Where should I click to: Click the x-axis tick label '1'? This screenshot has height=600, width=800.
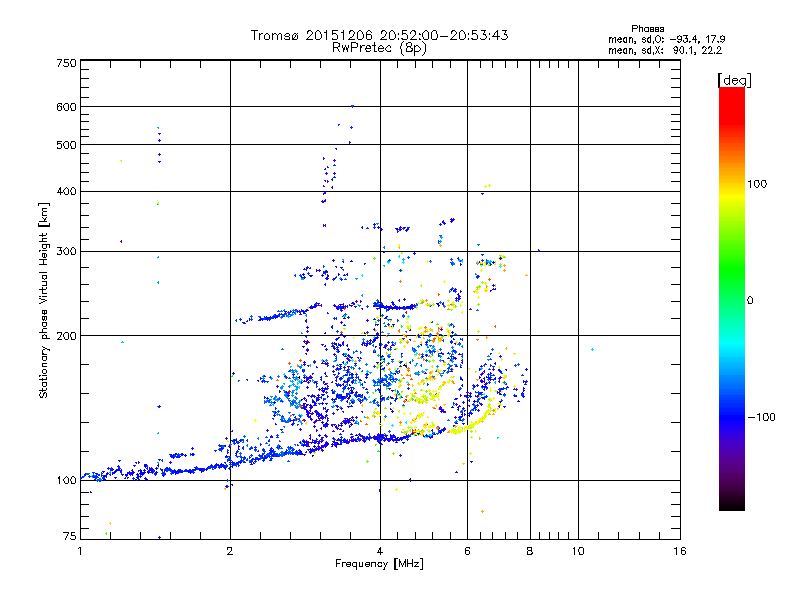[x=80, y=551]
